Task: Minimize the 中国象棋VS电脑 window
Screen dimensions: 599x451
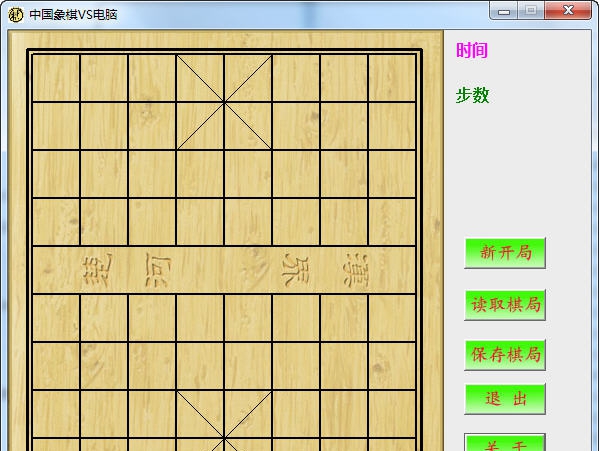Action: (504, 11)
